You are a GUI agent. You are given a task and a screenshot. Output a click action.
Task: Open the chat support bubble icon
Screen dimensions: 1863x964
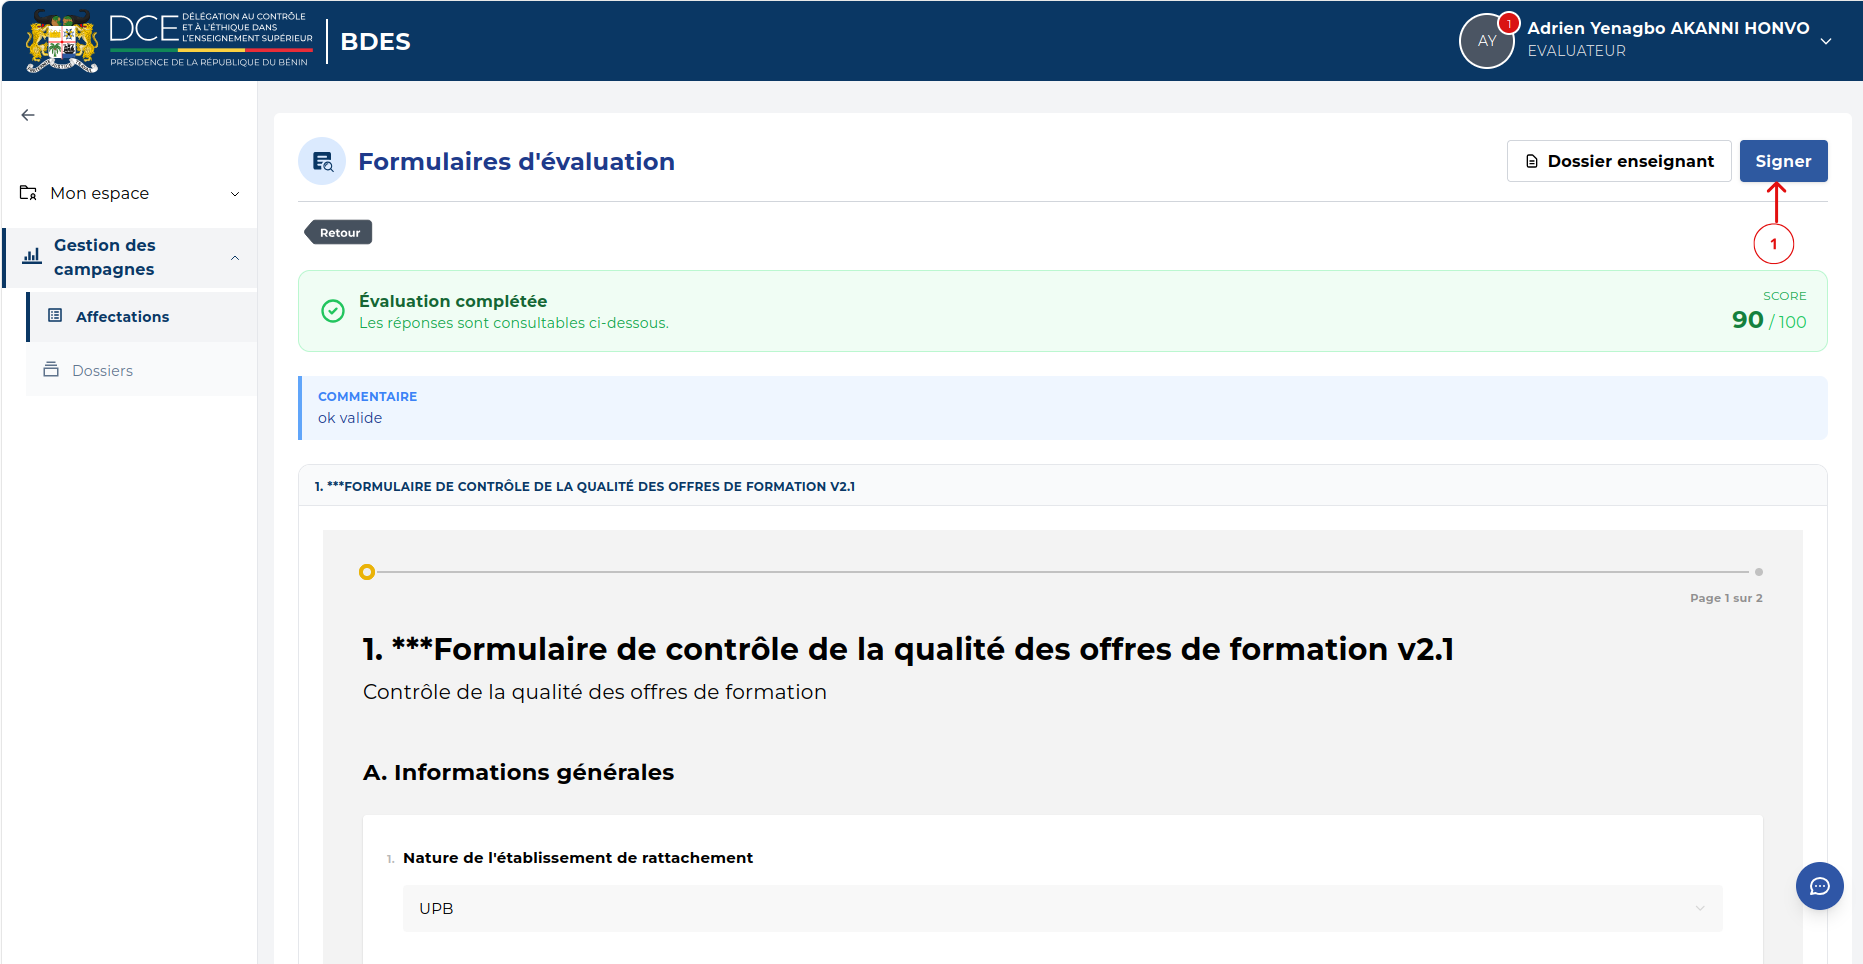(1819, 886)
